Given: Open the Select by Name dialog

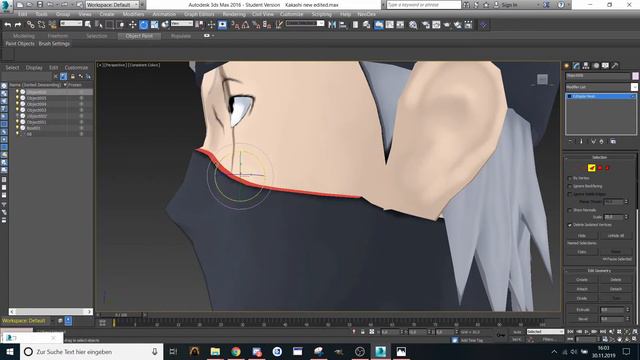Looking at the screenshot, I should (x=99, y=25).
